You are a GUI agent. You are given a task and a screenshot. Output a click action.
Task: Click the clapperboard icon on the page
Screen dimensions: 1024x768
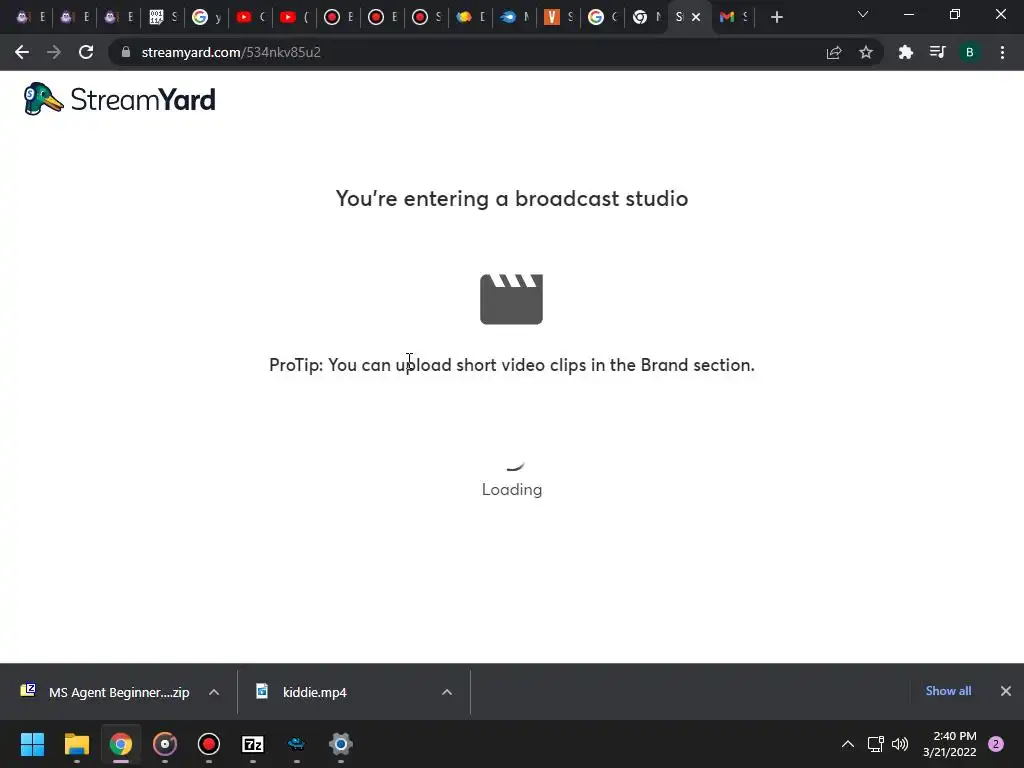tap(511, 299)
